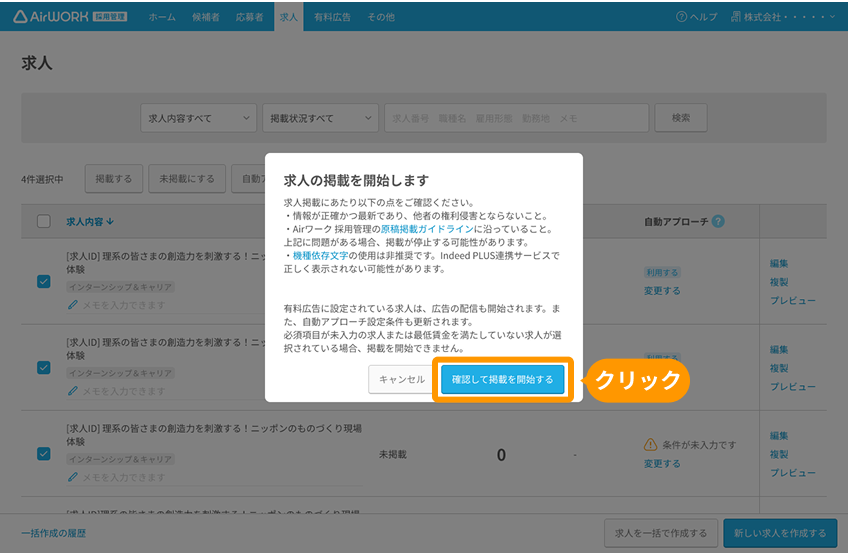The width and height of the screenshot is (848, 553).
Task: Click 新しい求人を作成する button
Action: coord(780,533)
